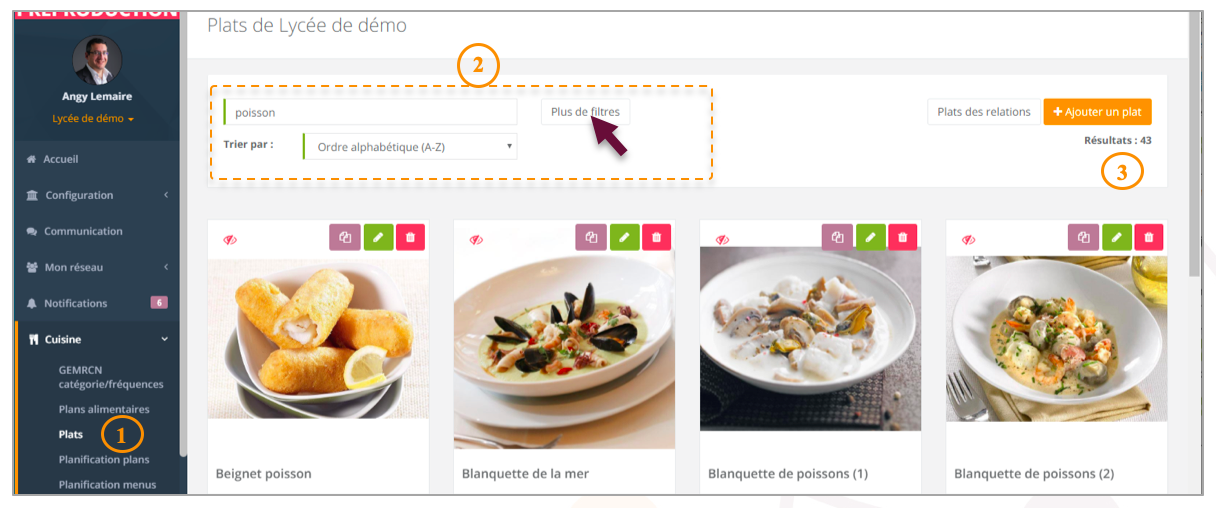
Task: Click Plus de filtres button
Action: tap(585, 111)
